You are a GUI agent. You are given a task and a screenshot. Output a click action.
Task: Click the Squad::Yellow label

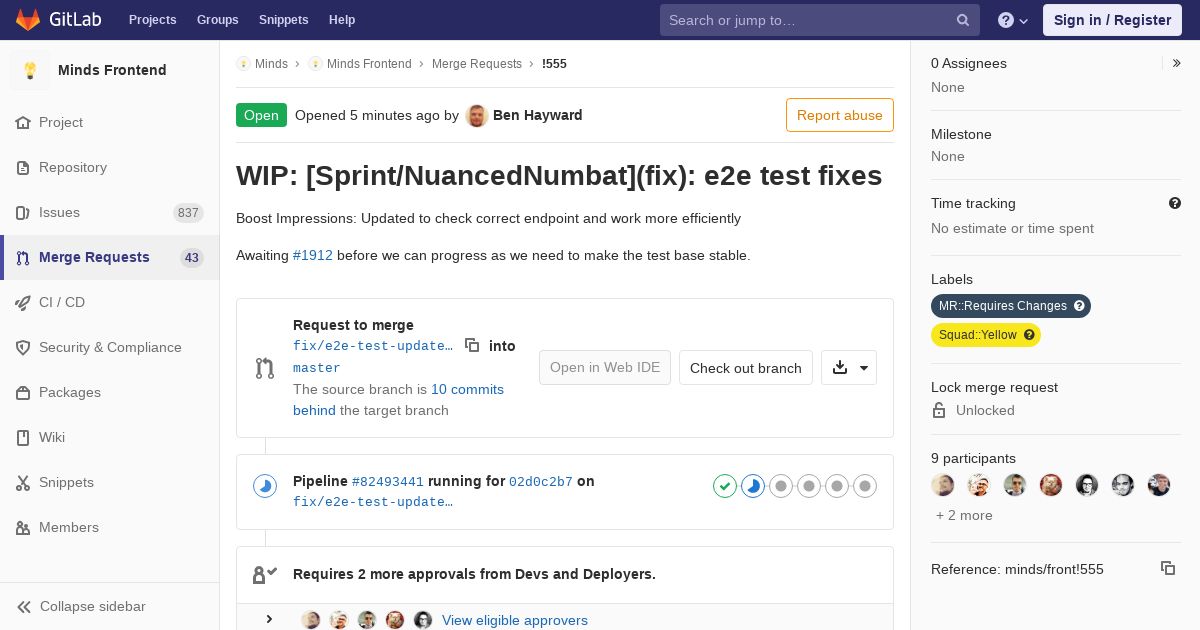tap(986, 335)
